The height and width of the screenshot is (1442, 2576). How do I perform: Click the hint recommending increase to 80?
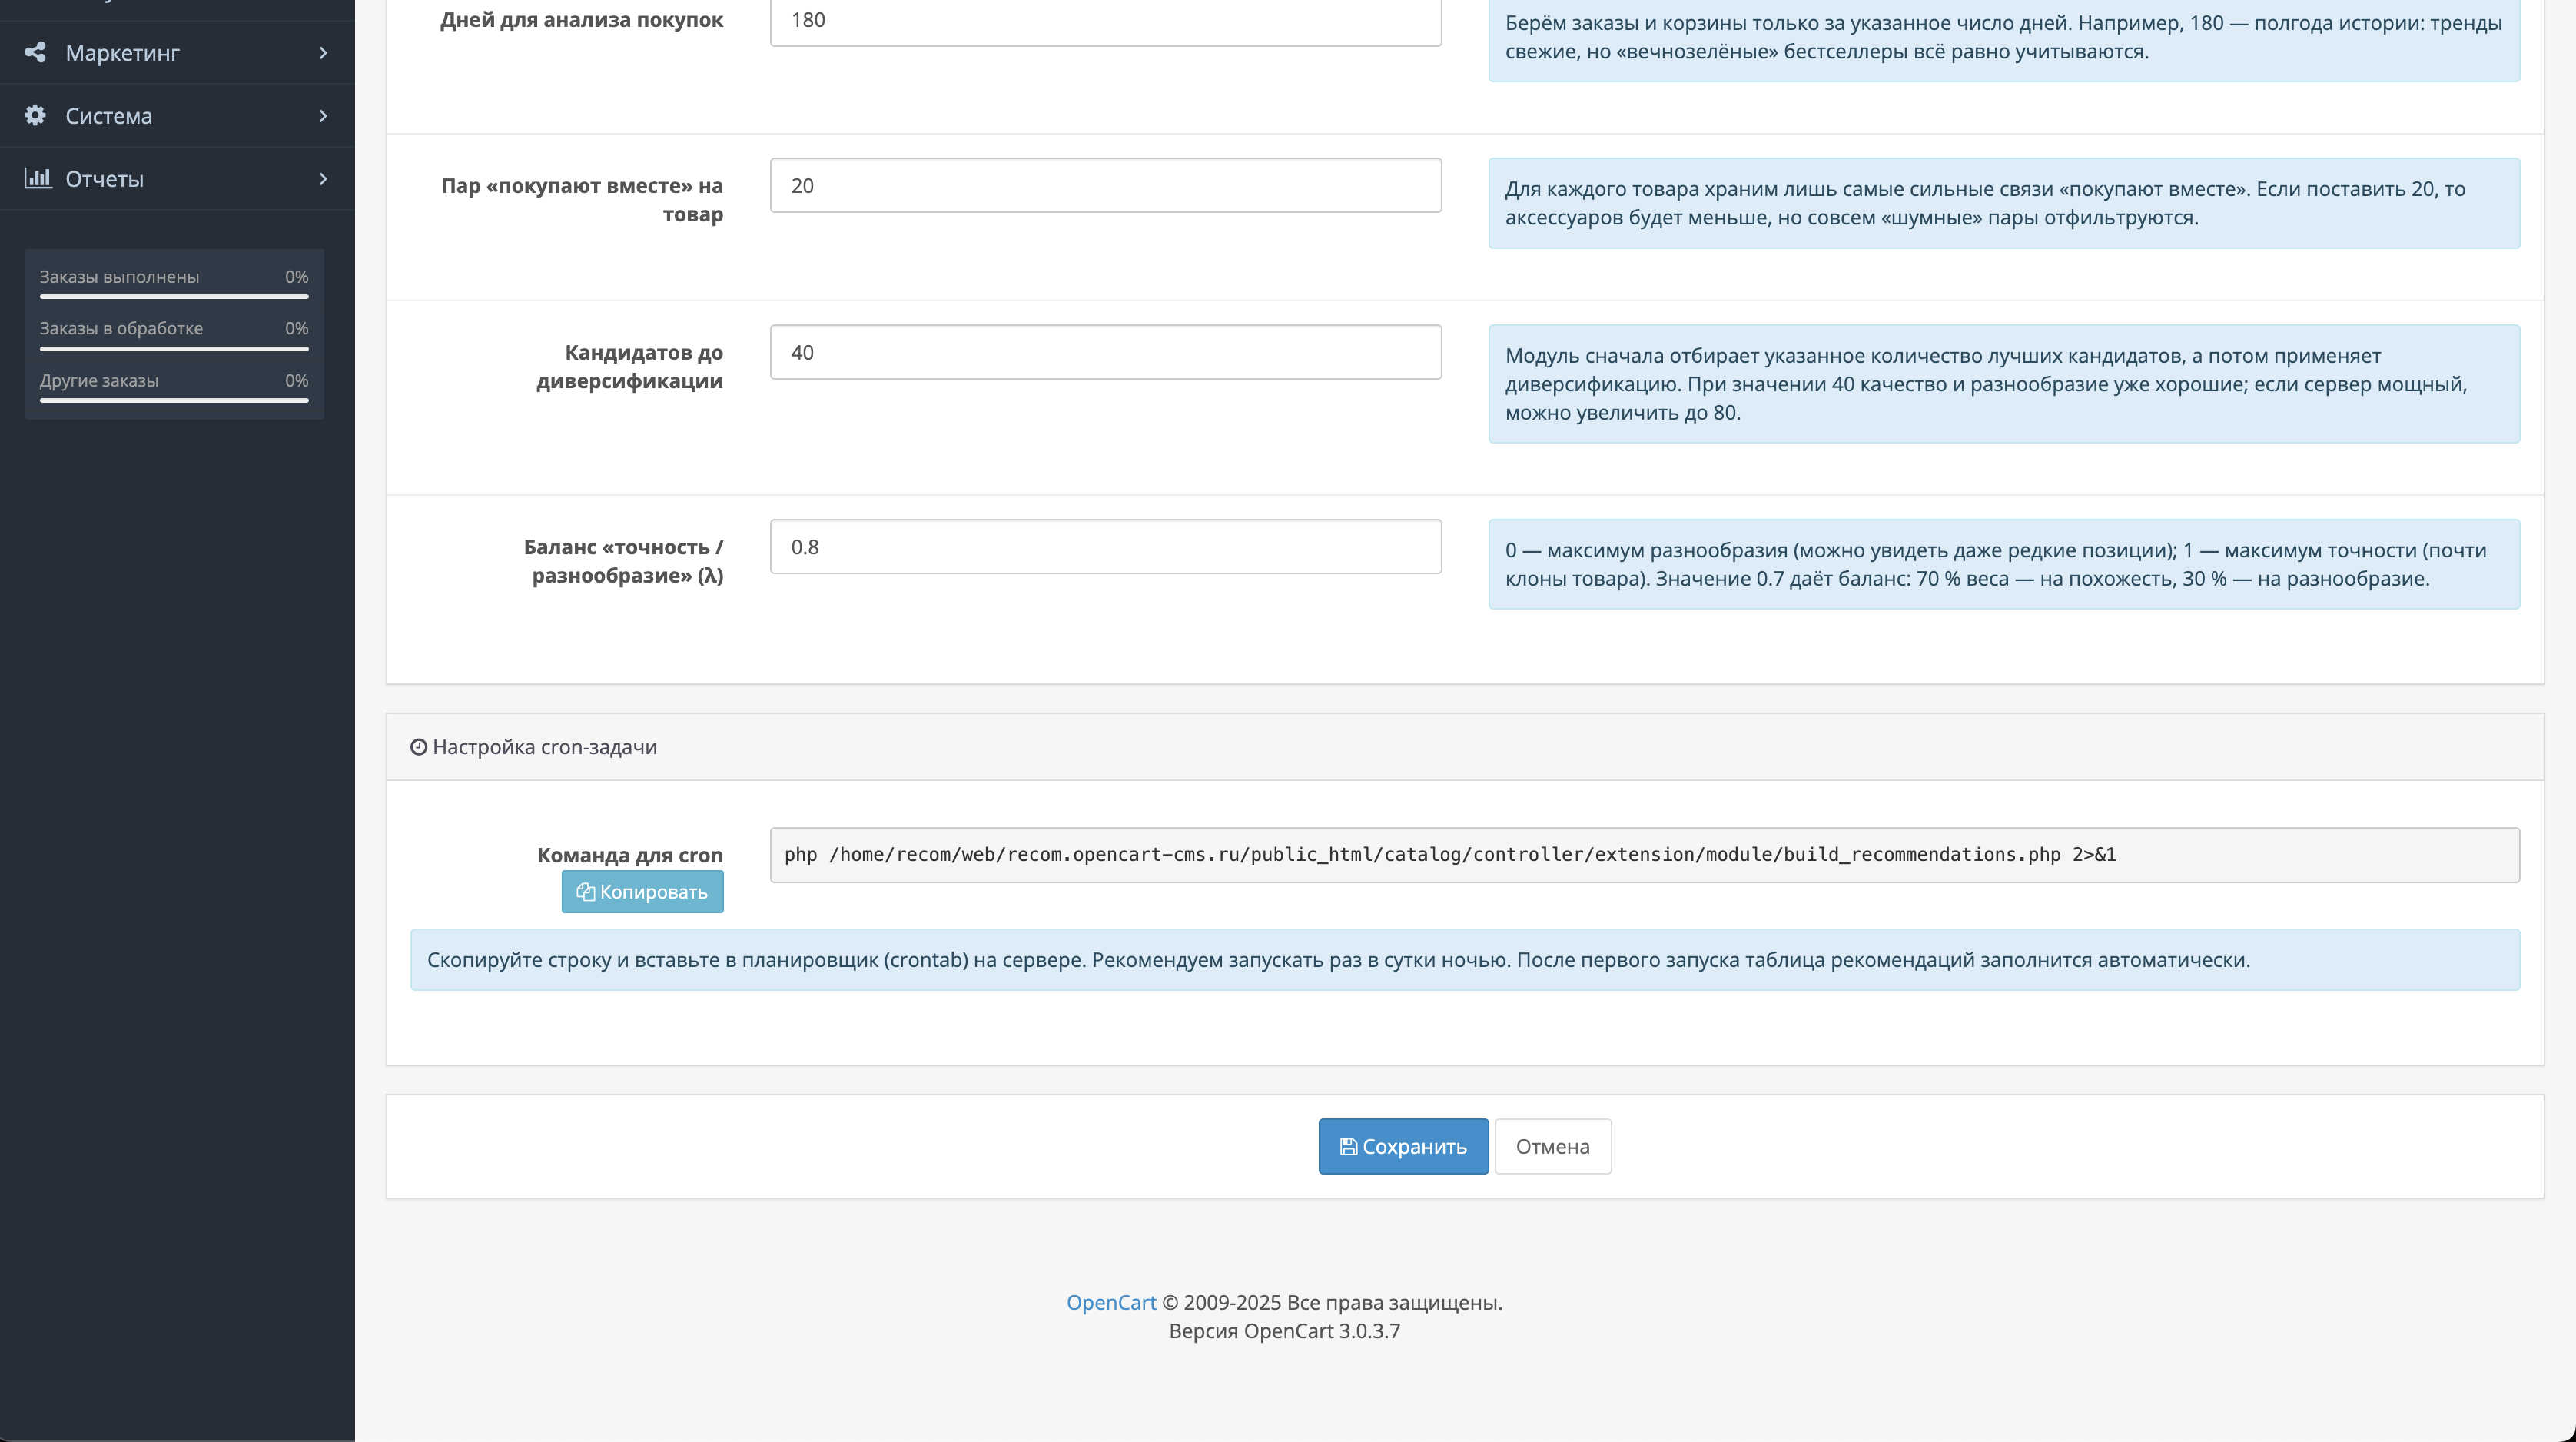2003,384
